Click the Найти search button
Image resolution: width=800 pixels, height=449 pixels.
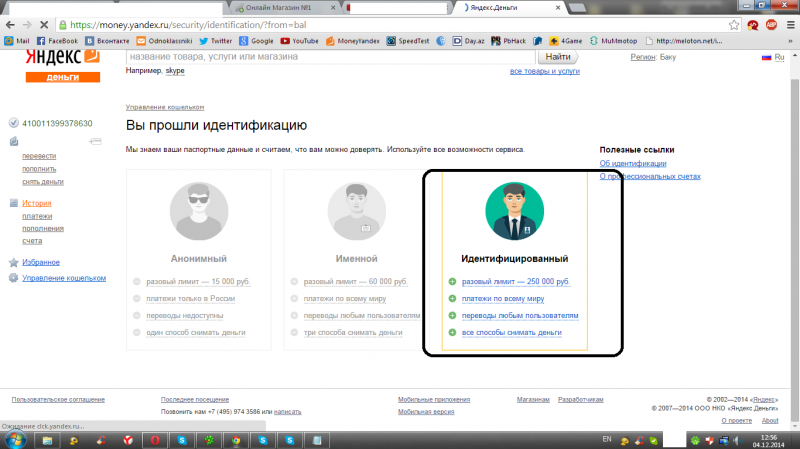pos(558,57)
